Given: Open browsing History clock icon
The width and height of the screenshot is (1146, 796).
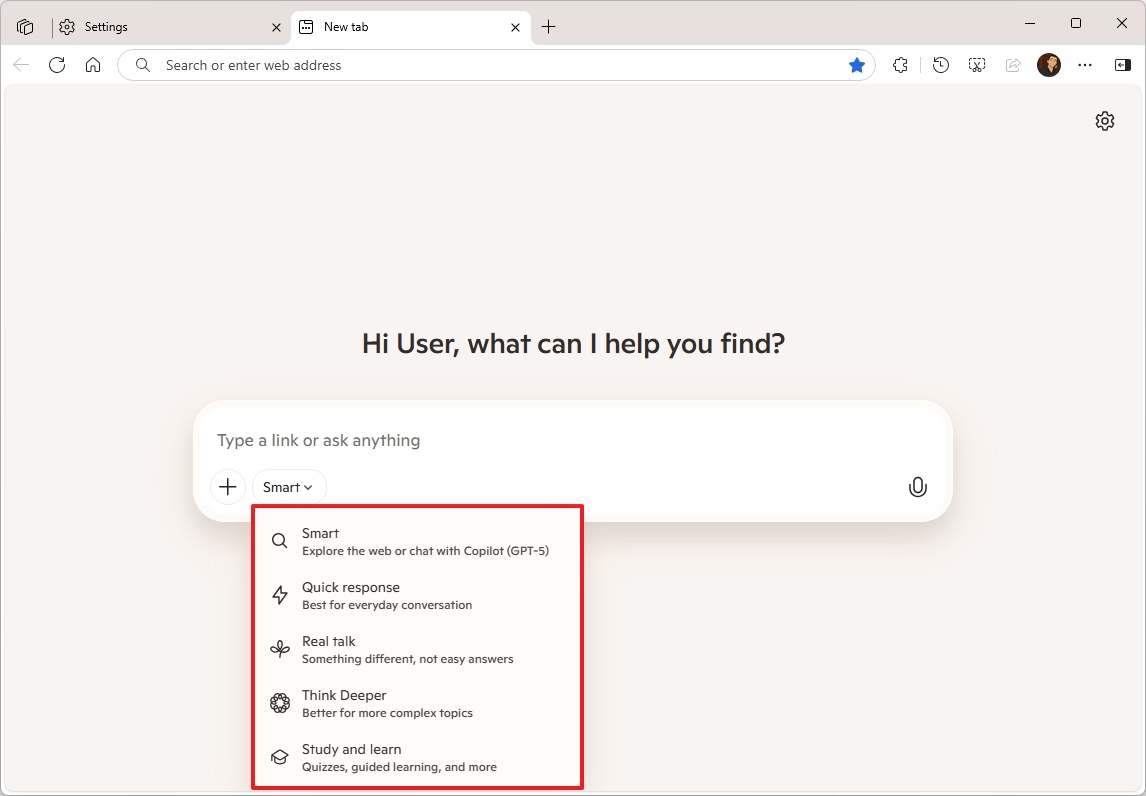Looking at the screenshot, I should [939, 64].
